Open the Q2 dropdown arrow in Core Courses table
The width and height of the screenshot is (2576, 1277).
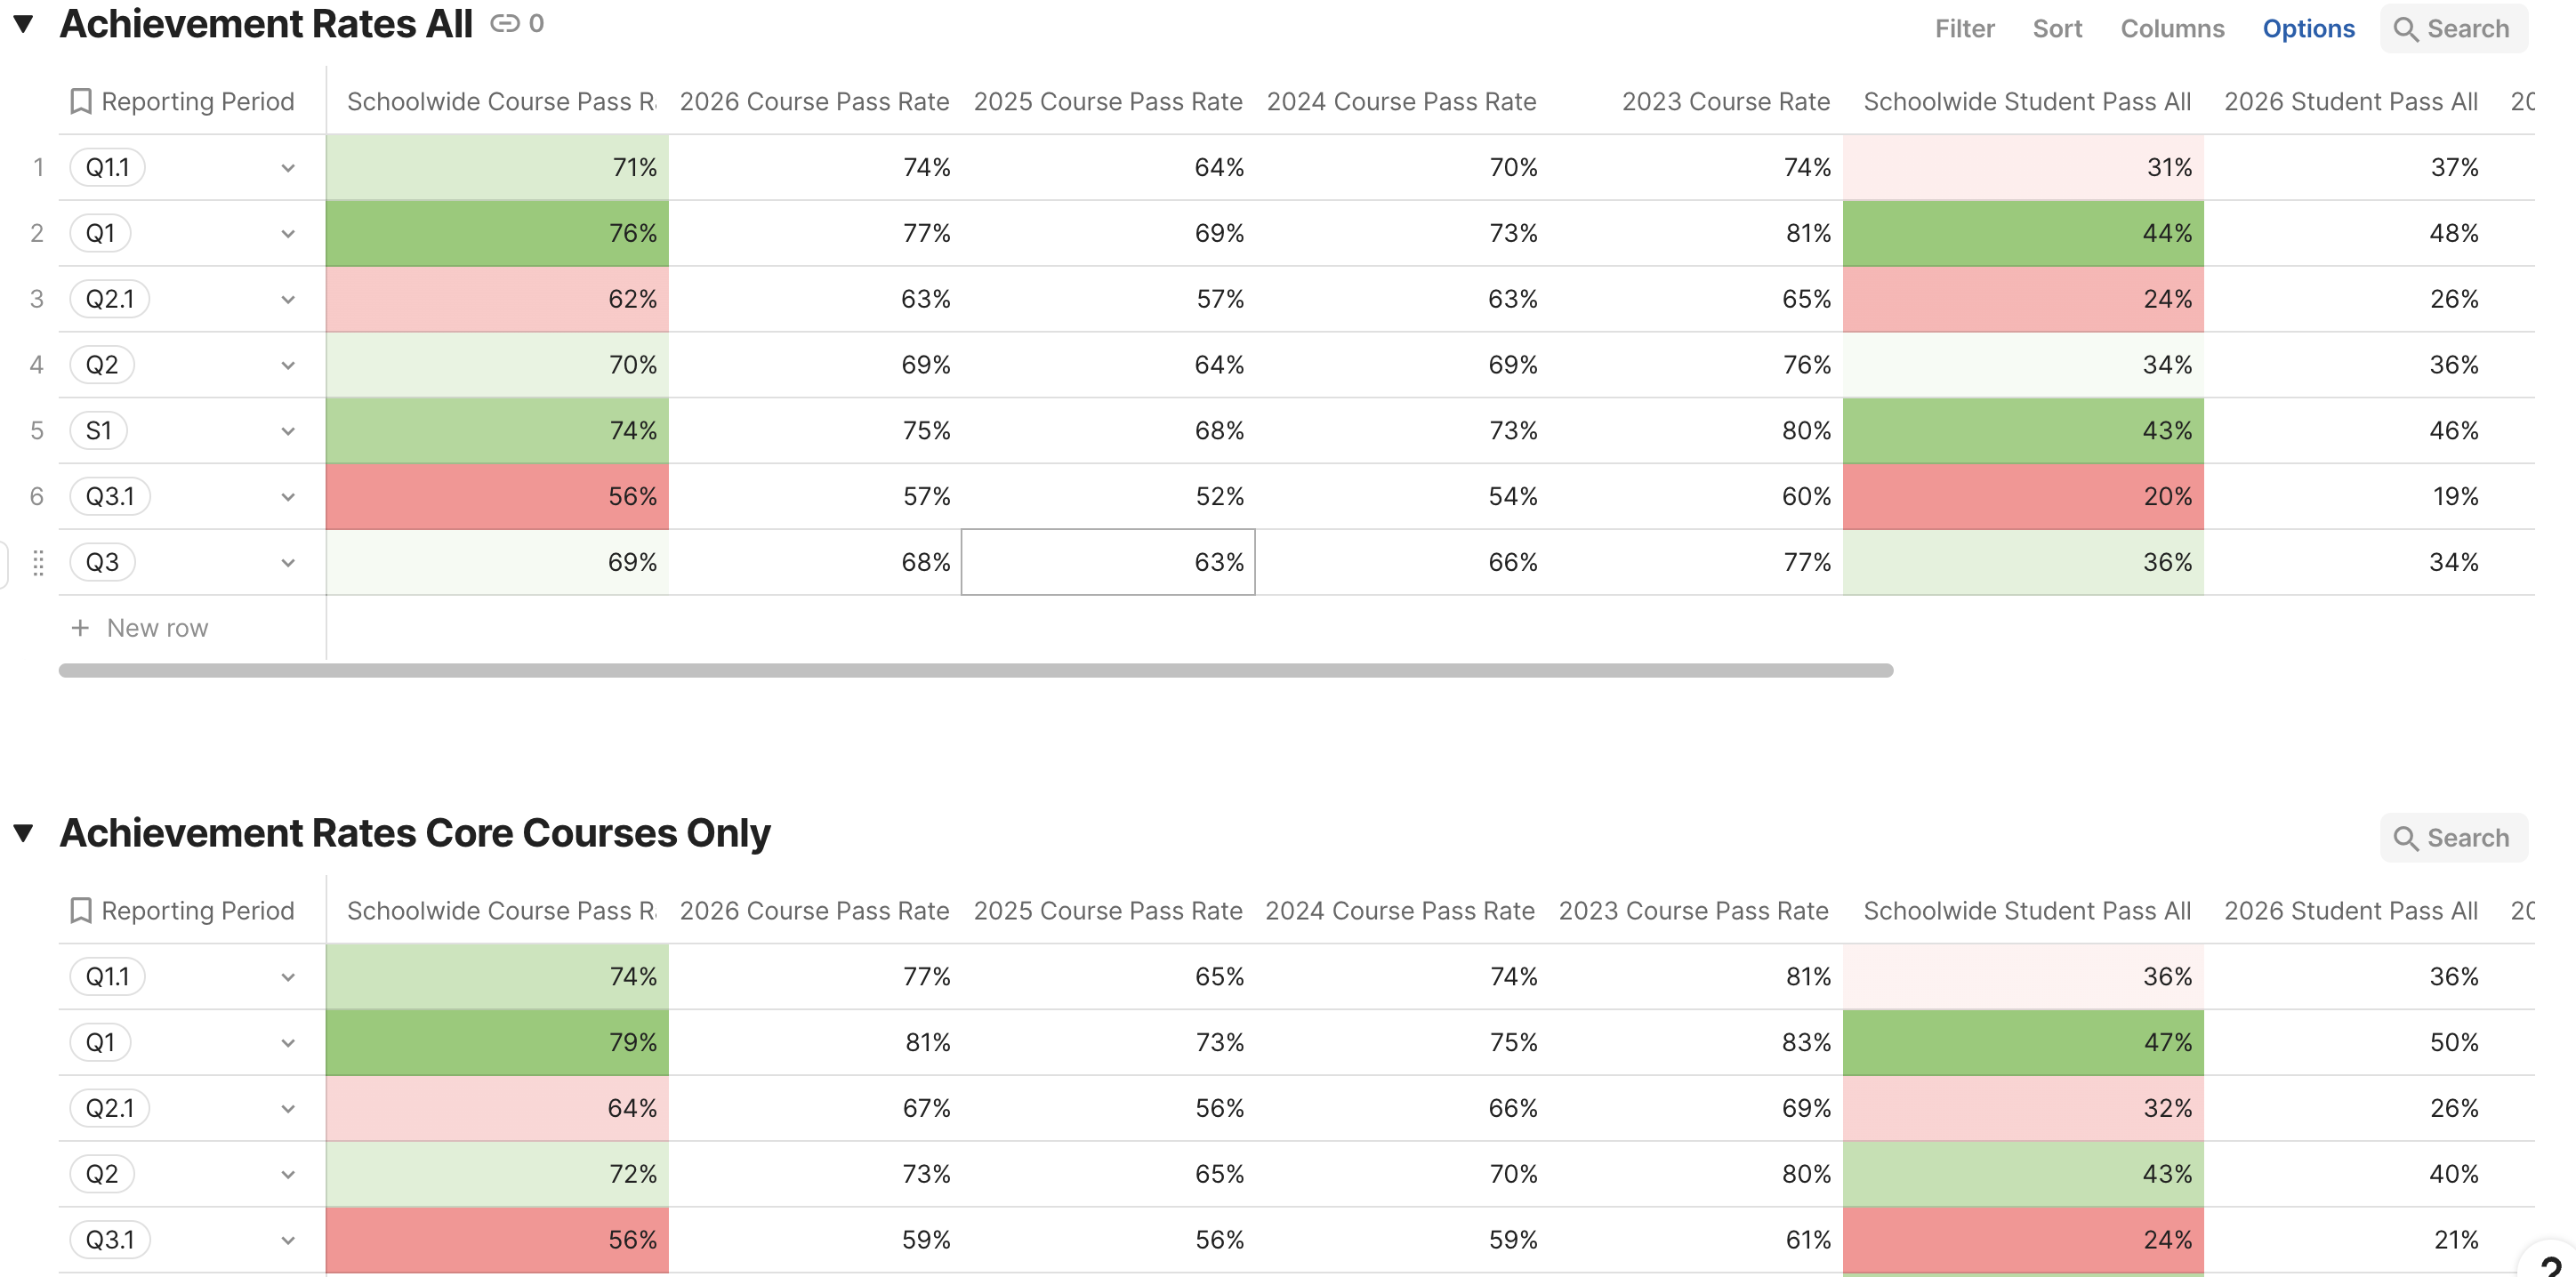click(288, 1175)
